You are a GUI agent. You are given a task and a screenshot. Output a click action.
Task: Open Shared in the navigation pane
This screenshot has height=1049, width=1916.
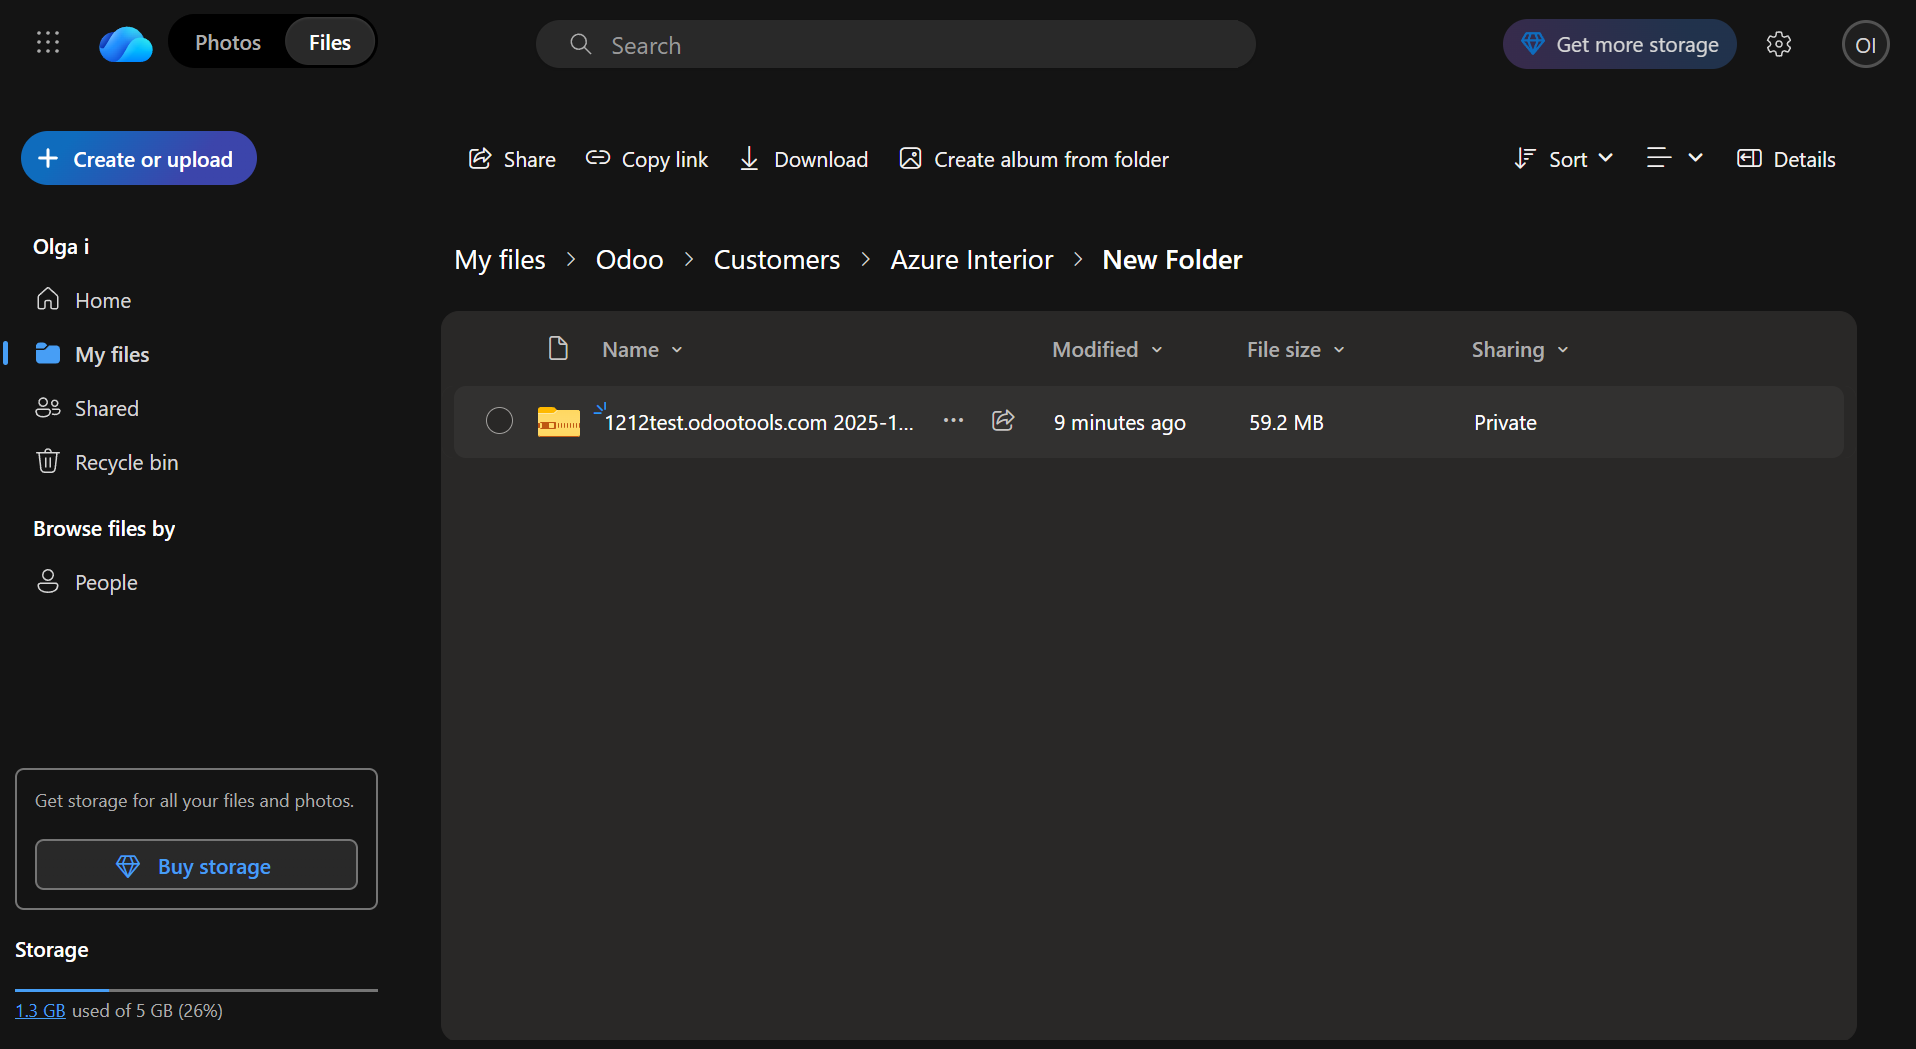pyautogui.click(x=106, y=408)
